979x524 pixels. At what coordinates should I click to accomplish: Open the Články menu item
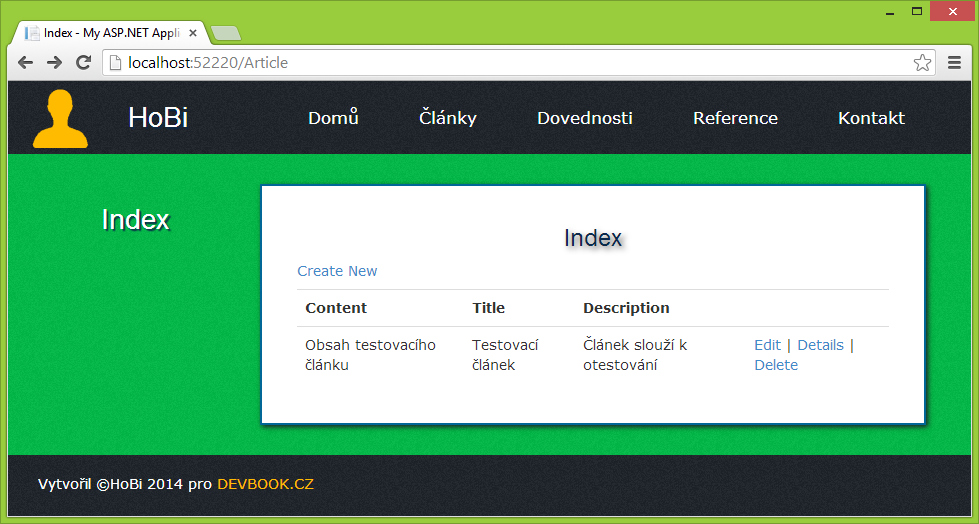click(x=448, y=117)
